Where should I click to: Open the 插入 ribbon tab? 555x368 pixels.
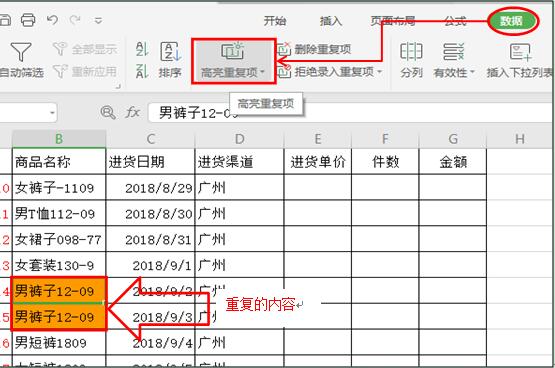click(331, 21)
